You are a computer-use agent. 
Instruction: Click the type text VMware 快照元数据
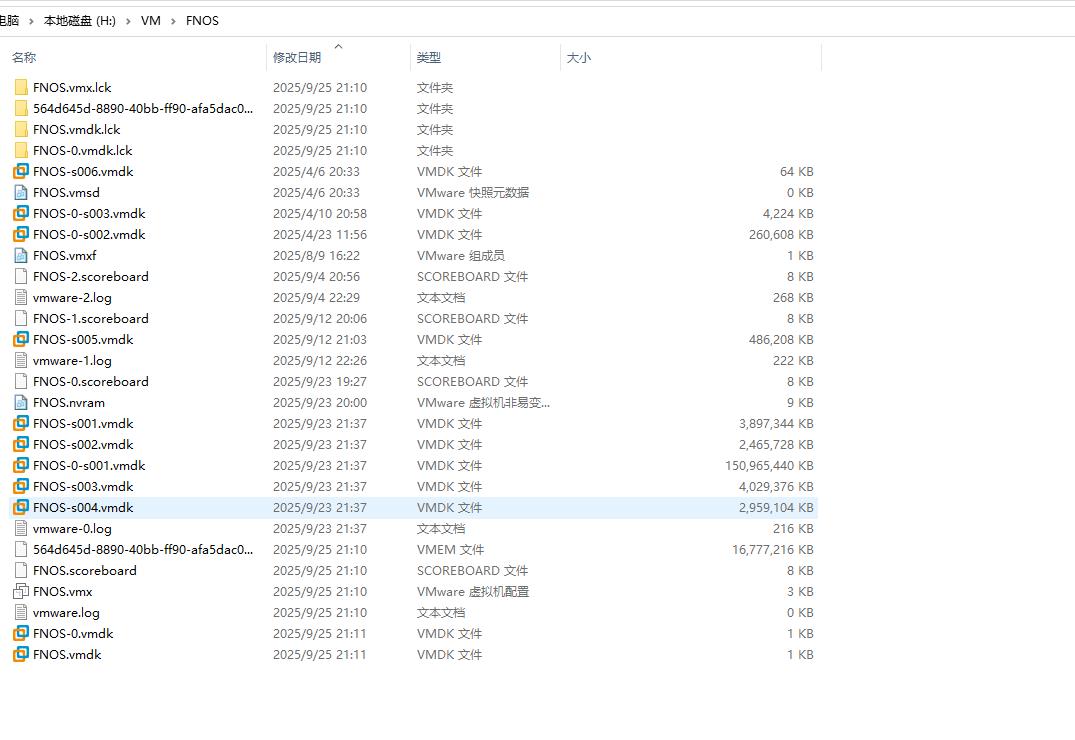473,193
